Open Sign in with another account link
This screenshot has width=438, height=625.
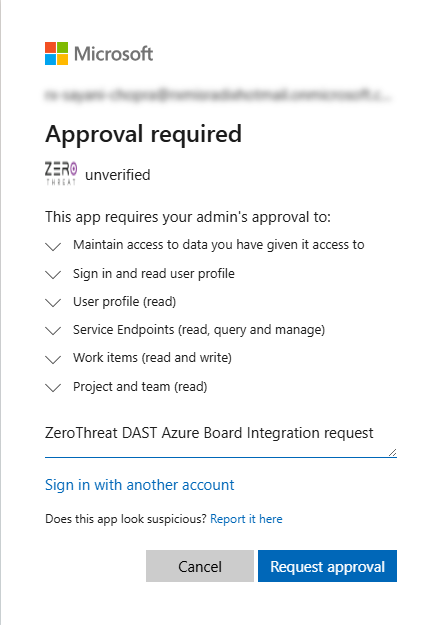tap(139, 485)
